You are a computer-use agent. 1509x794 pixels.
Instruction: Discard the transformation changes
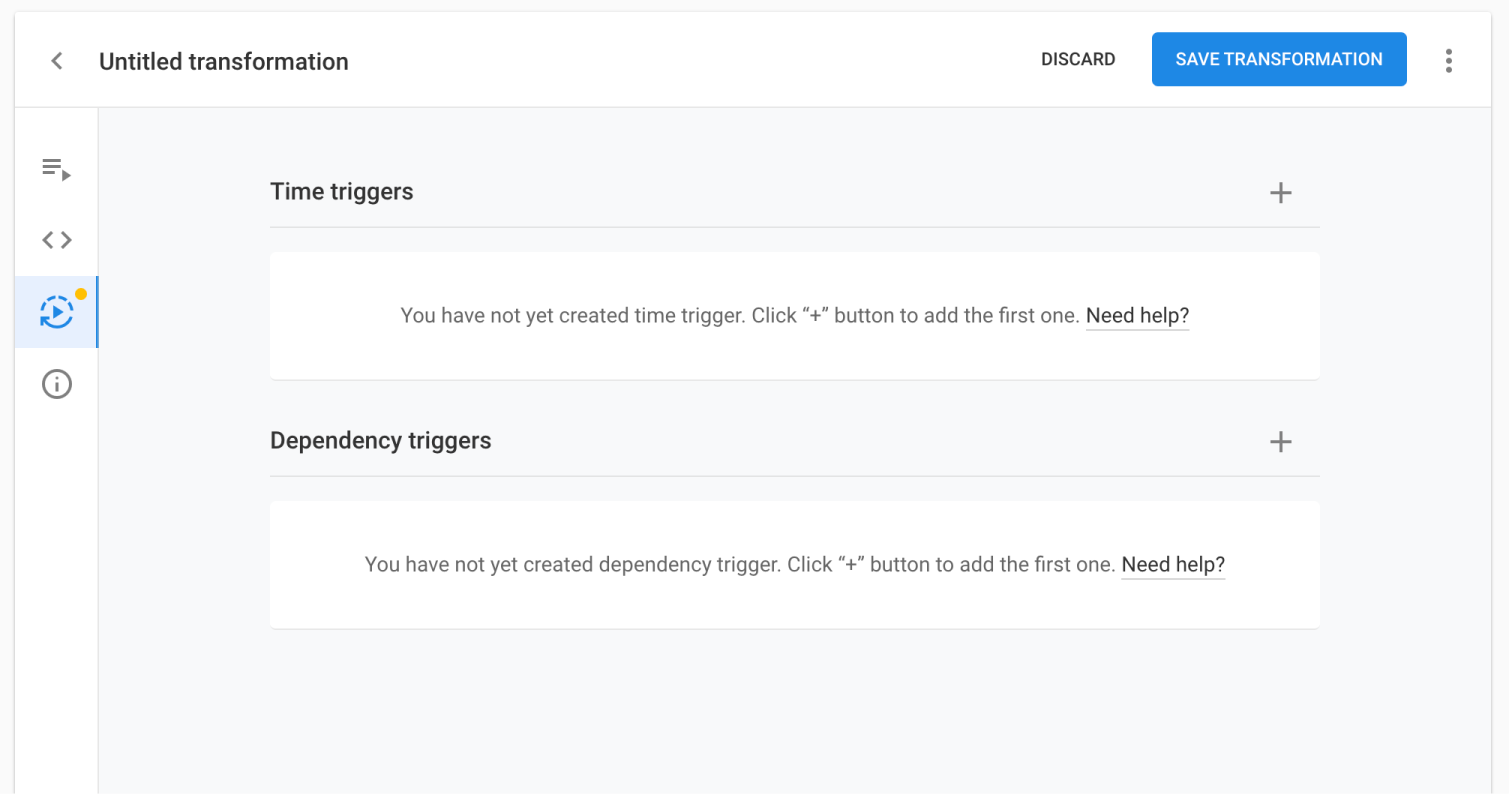pyautogui.click(x=1078, y=60)
